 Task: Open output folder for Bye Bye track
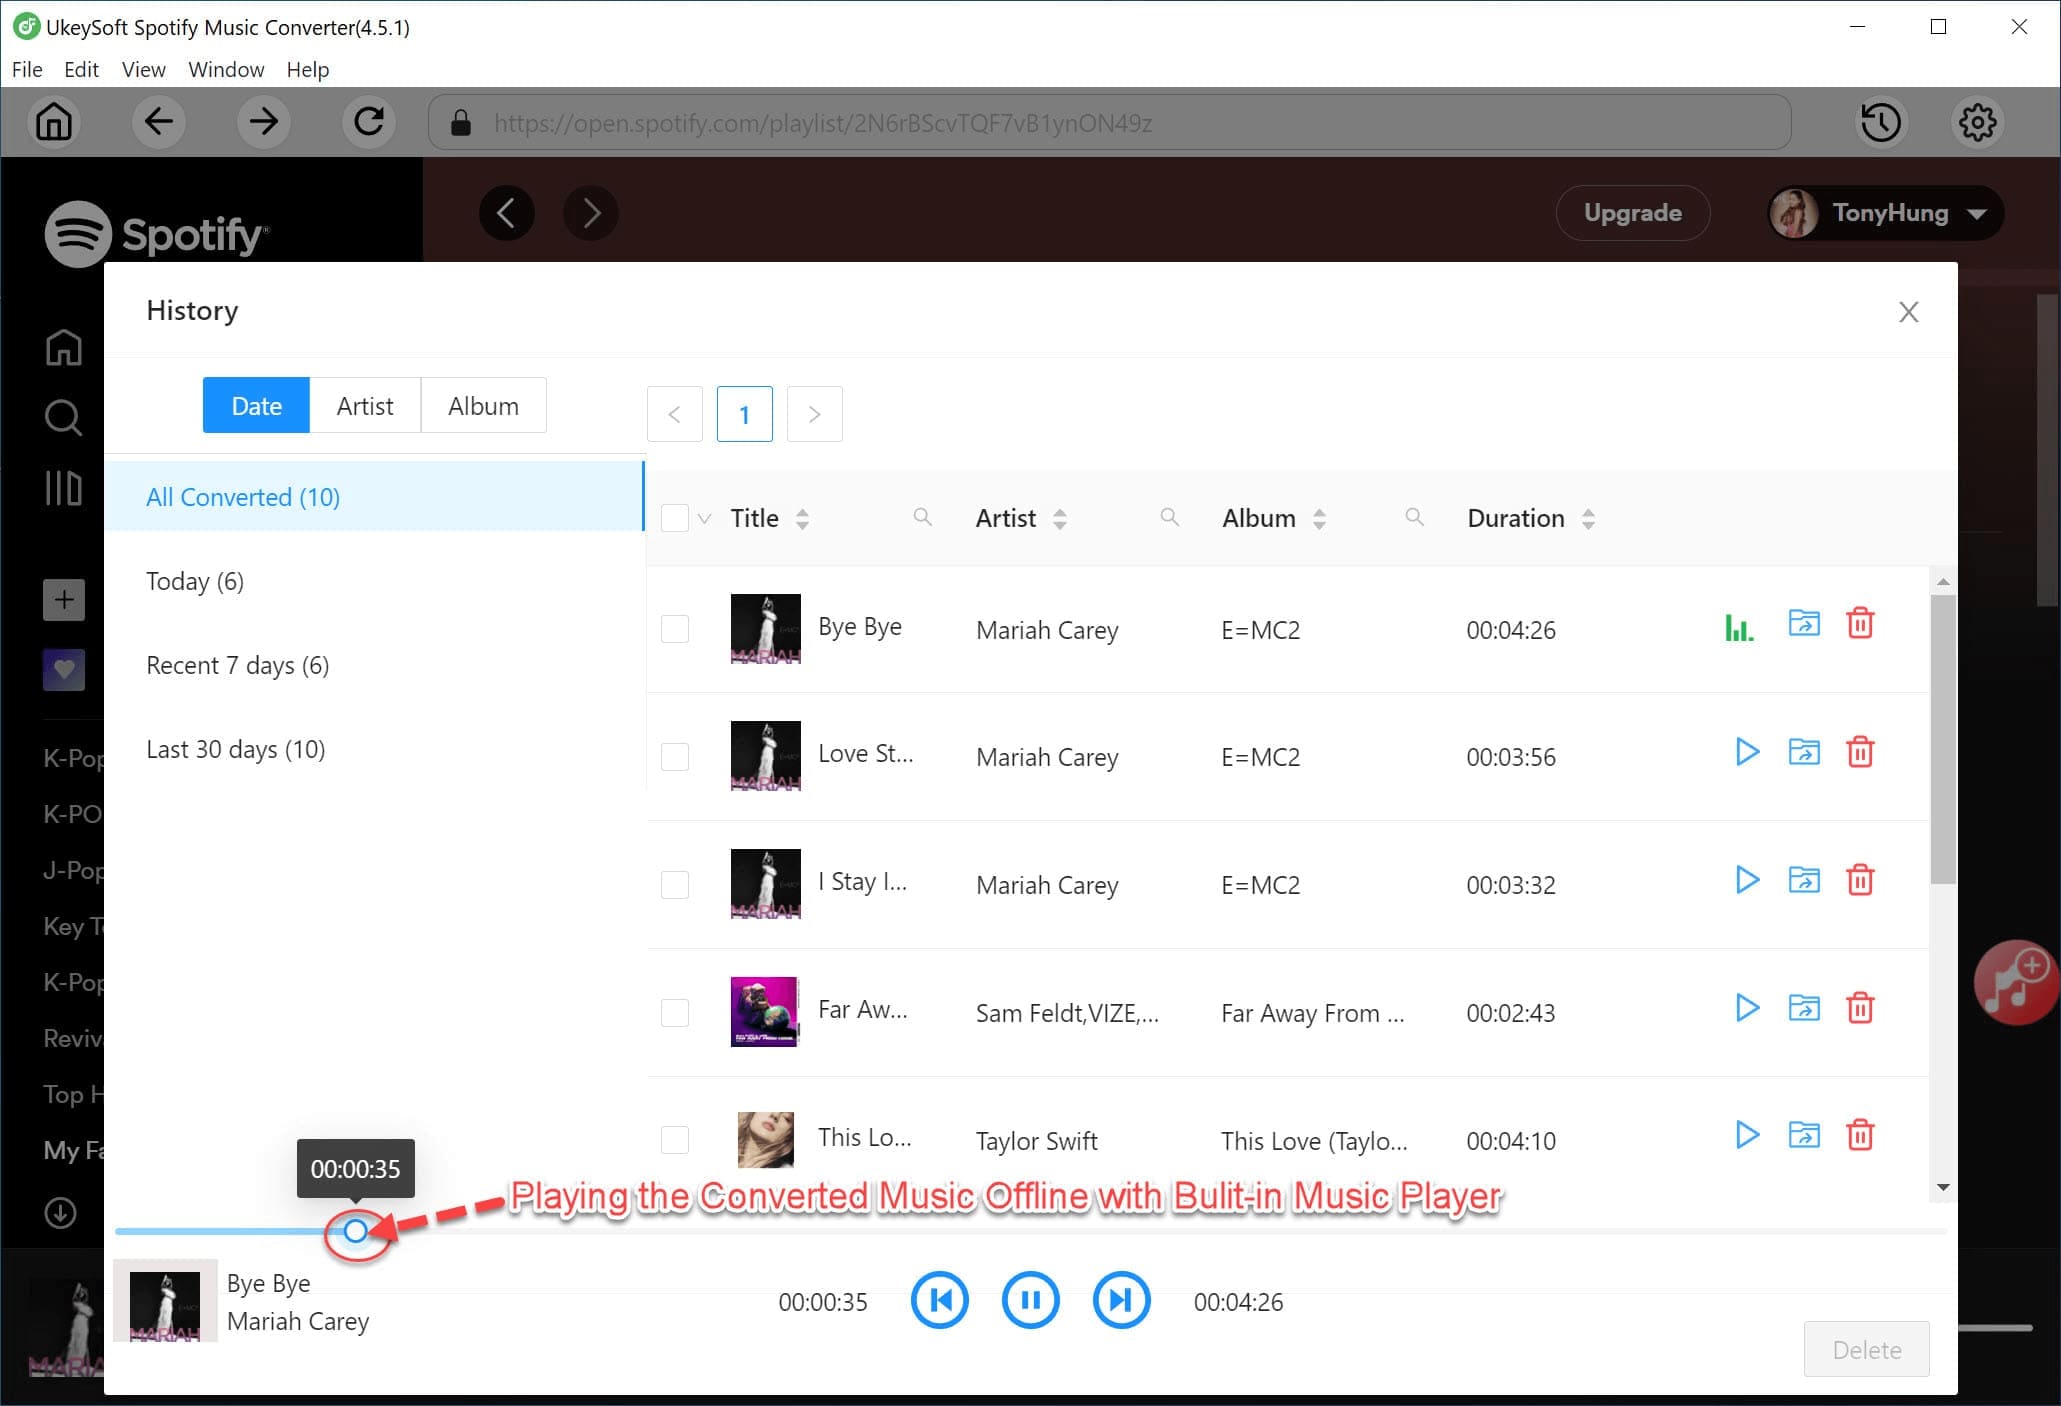click(x=1803, y=623)
